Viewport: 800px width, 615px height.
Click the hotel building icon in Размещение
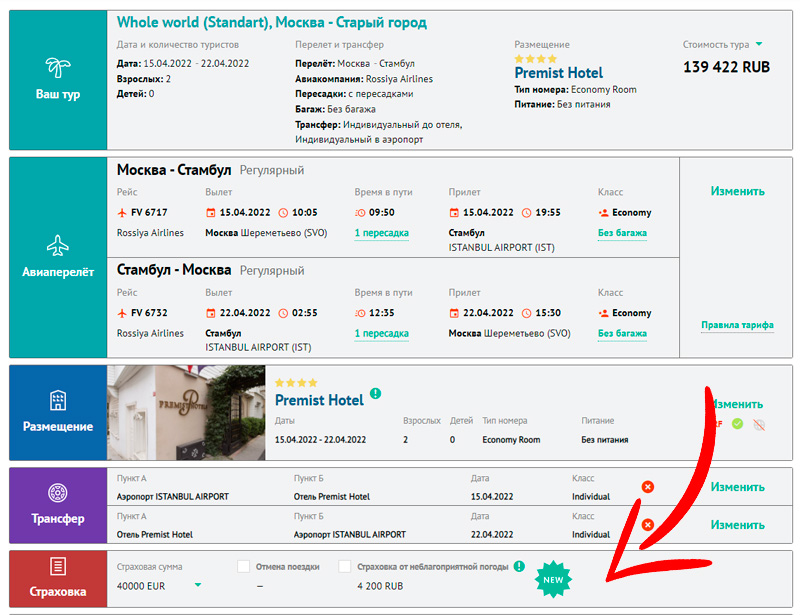pyautogui.click(x=58, y=401)
